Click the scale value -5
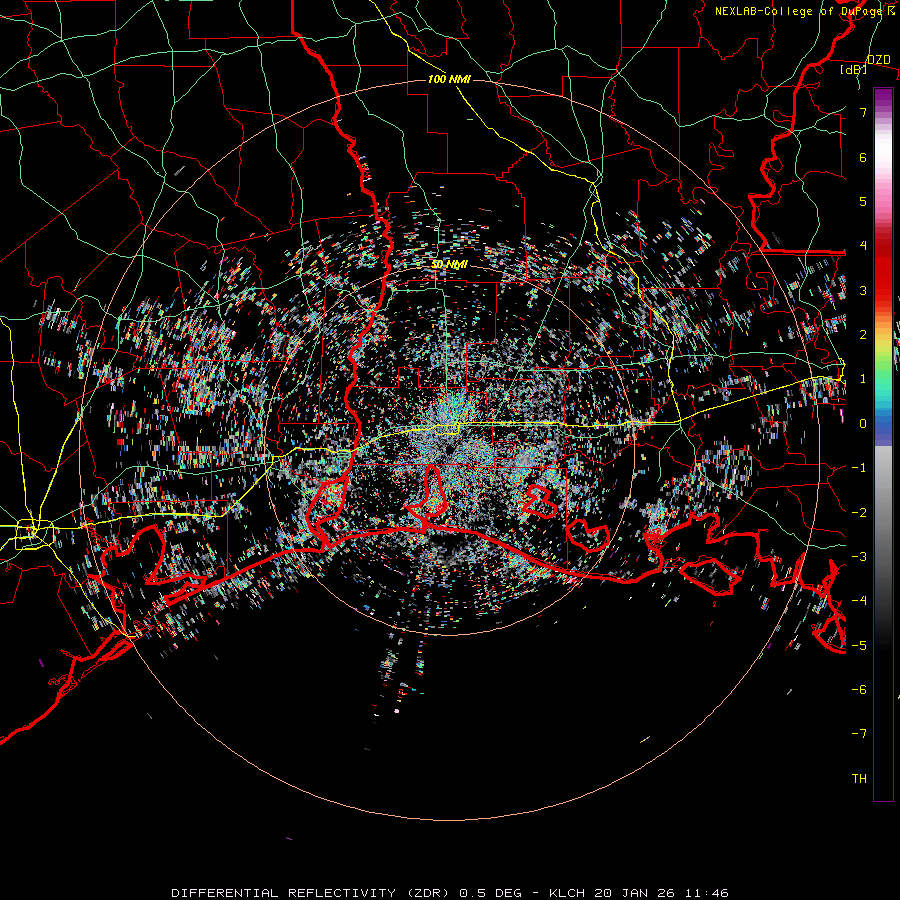Screen dimensions: 900x900 [x=859, y=645]
